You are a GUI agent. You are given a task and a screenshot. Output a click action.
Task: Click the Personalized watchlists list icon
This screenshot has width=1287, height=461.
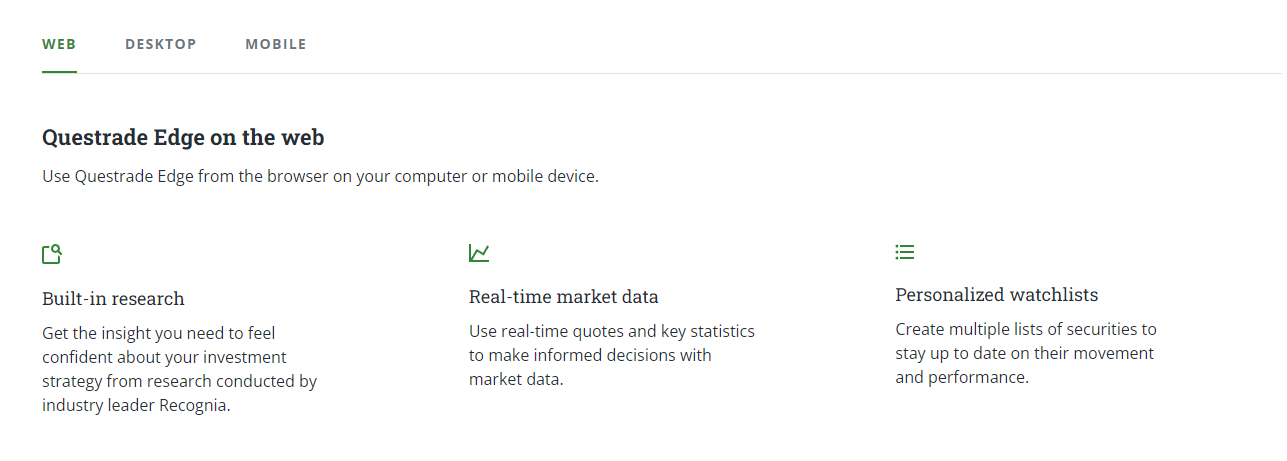[x=905, y=252]
